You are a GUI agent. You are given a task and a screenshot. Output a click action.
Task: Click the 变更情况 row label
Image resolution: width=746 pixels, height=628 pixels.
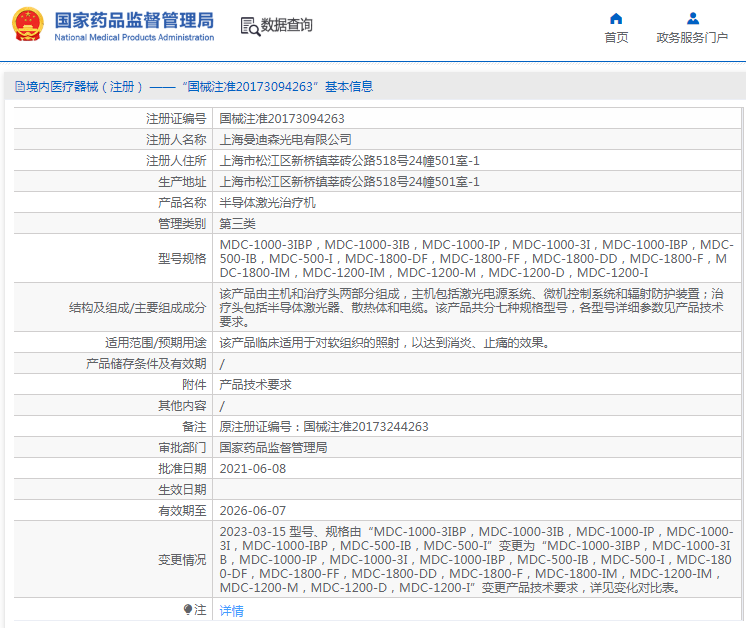click(x=182, y=559)
